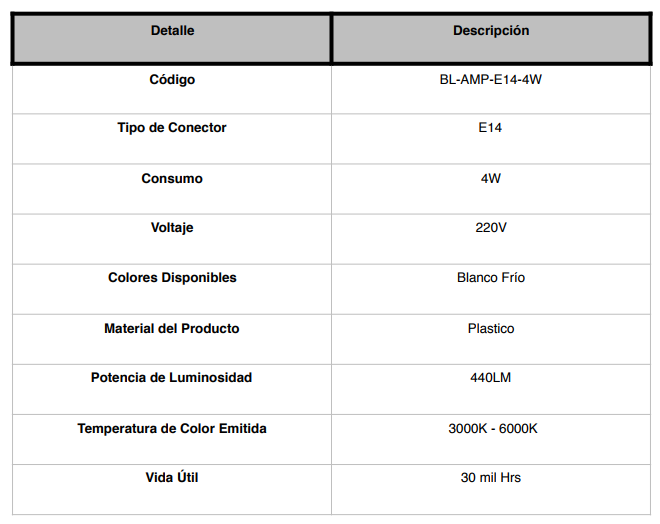Click the Voltaje row label
This screenshot has height=524, width=660.
(x=172, y=228)
